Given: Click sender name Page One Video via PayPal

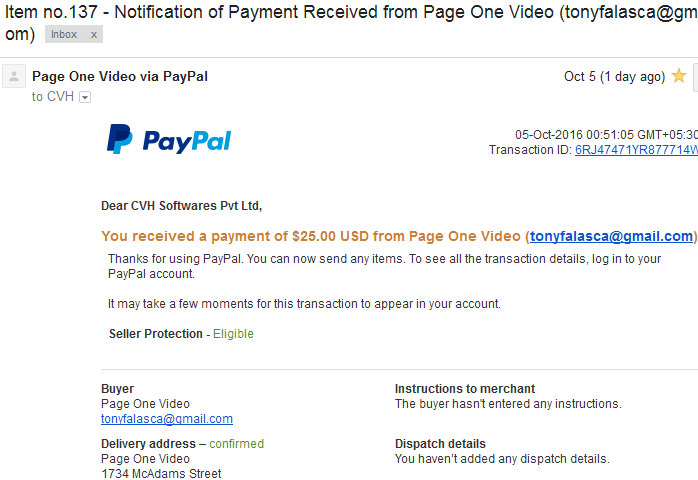Looking at the screenshot, I should (x=120, y=76).
